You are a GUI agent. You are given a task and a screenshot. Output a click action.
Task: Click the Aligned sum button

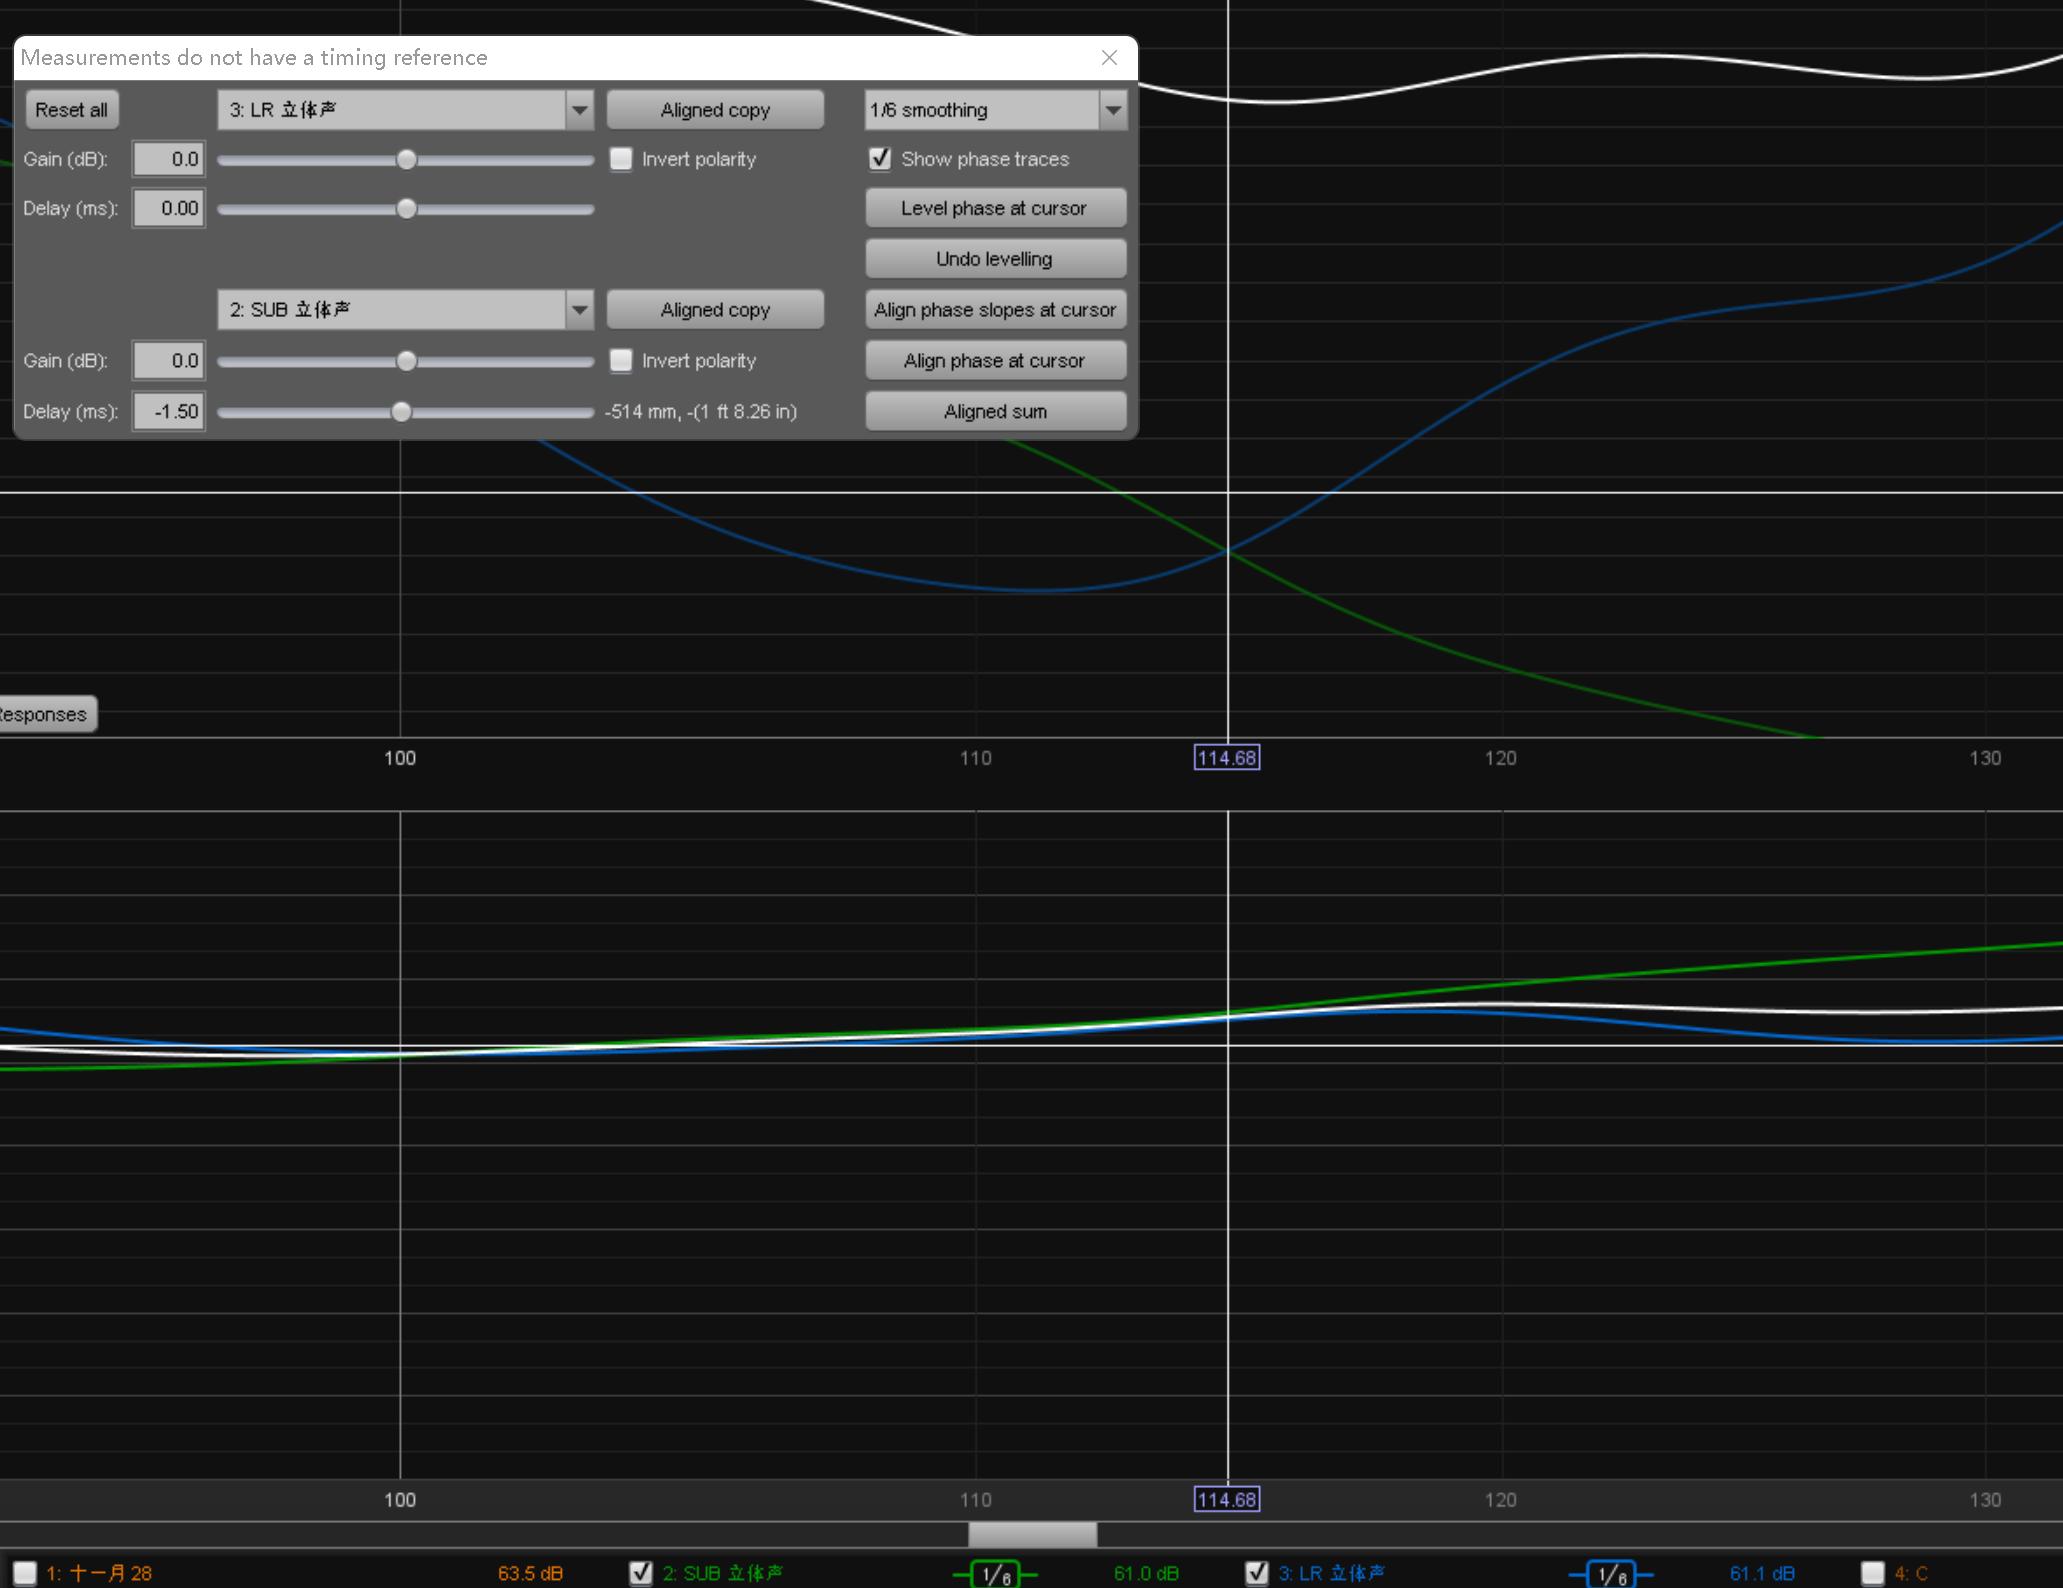point(995,412)
